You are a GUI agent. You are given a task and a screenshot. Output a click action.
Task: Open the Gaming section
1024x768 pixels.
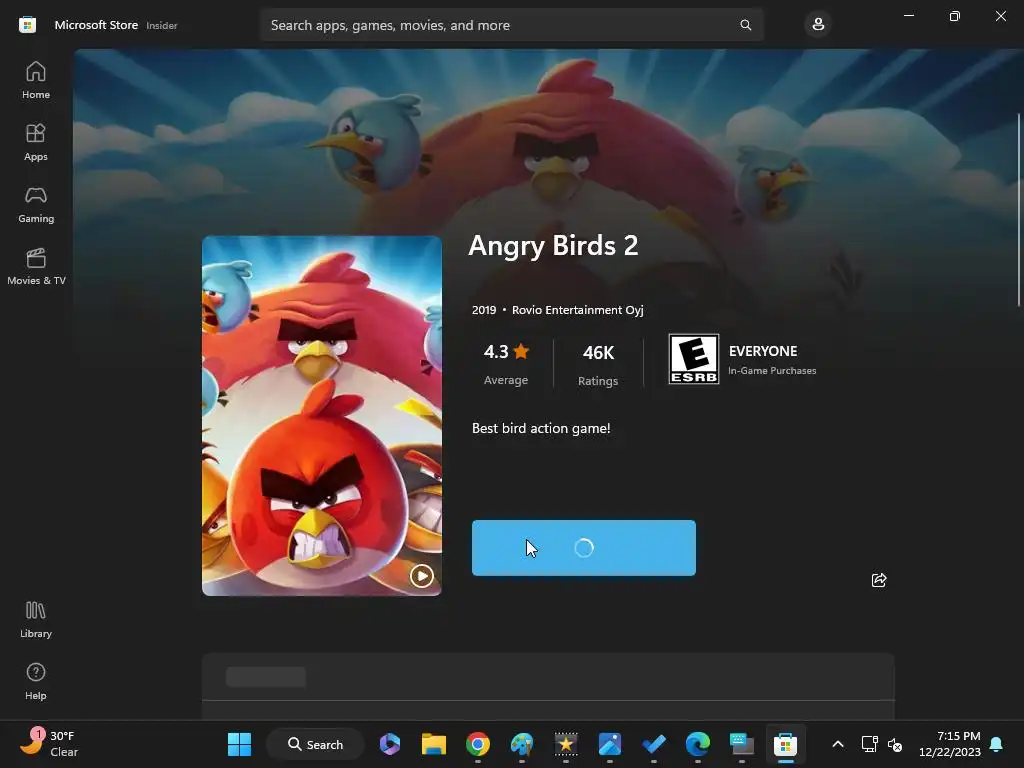point(36,204)
